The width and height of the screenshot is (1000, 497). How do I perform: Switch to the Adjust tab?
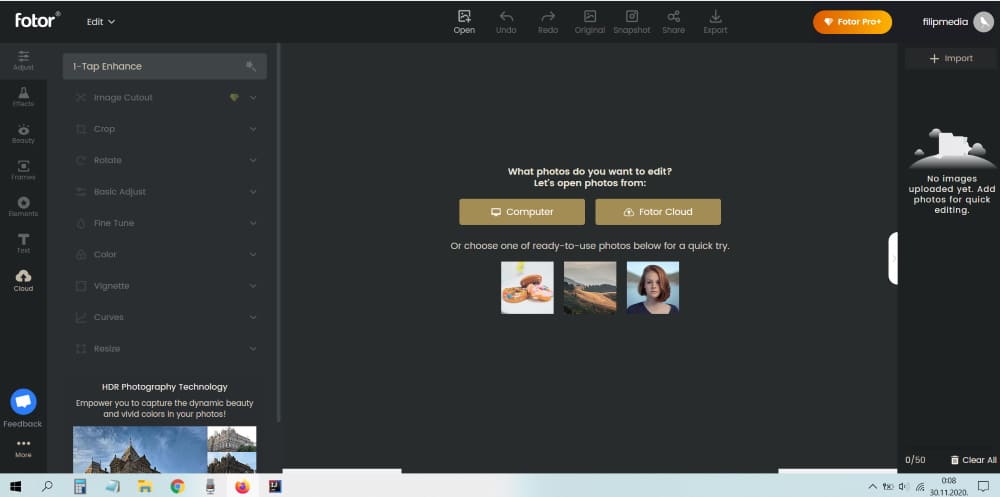[x=23, y=59]
